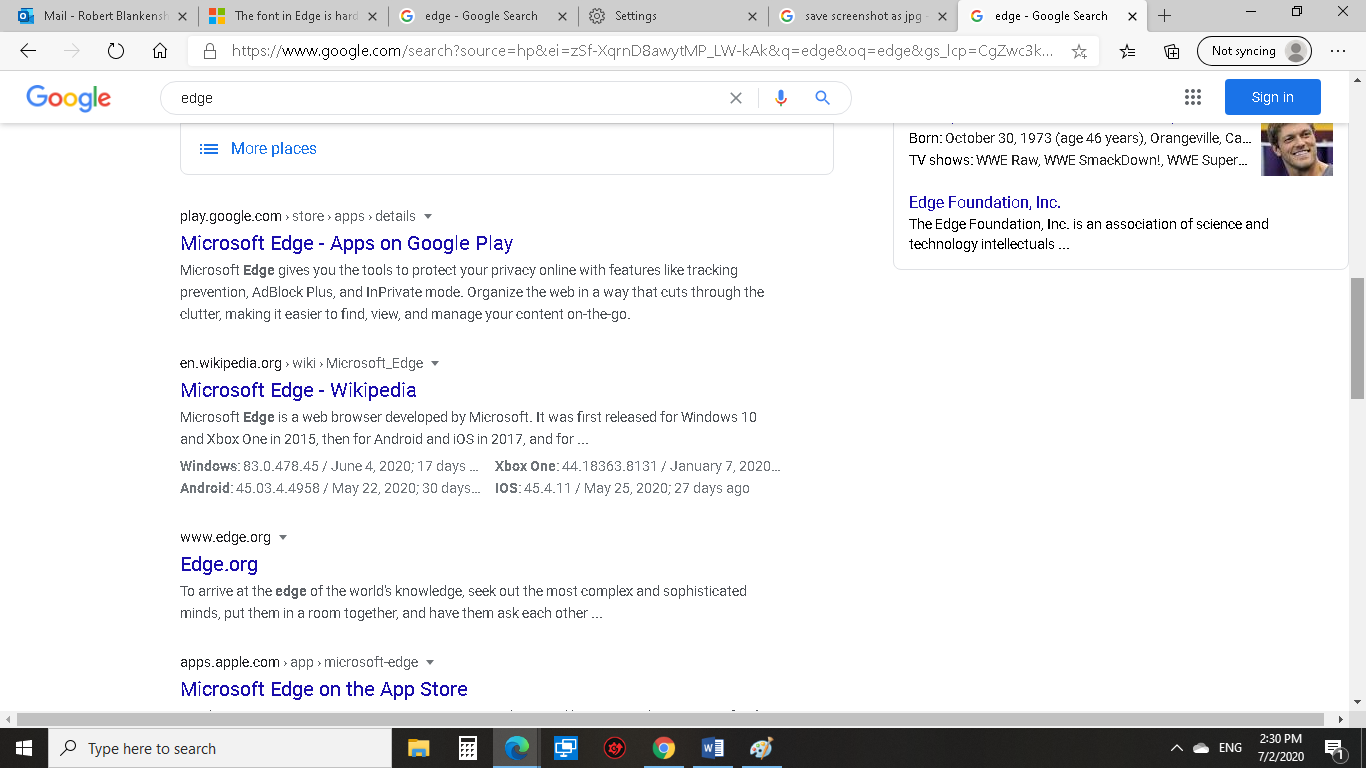Launch Chrome from the taskbar

coord(663,748)
